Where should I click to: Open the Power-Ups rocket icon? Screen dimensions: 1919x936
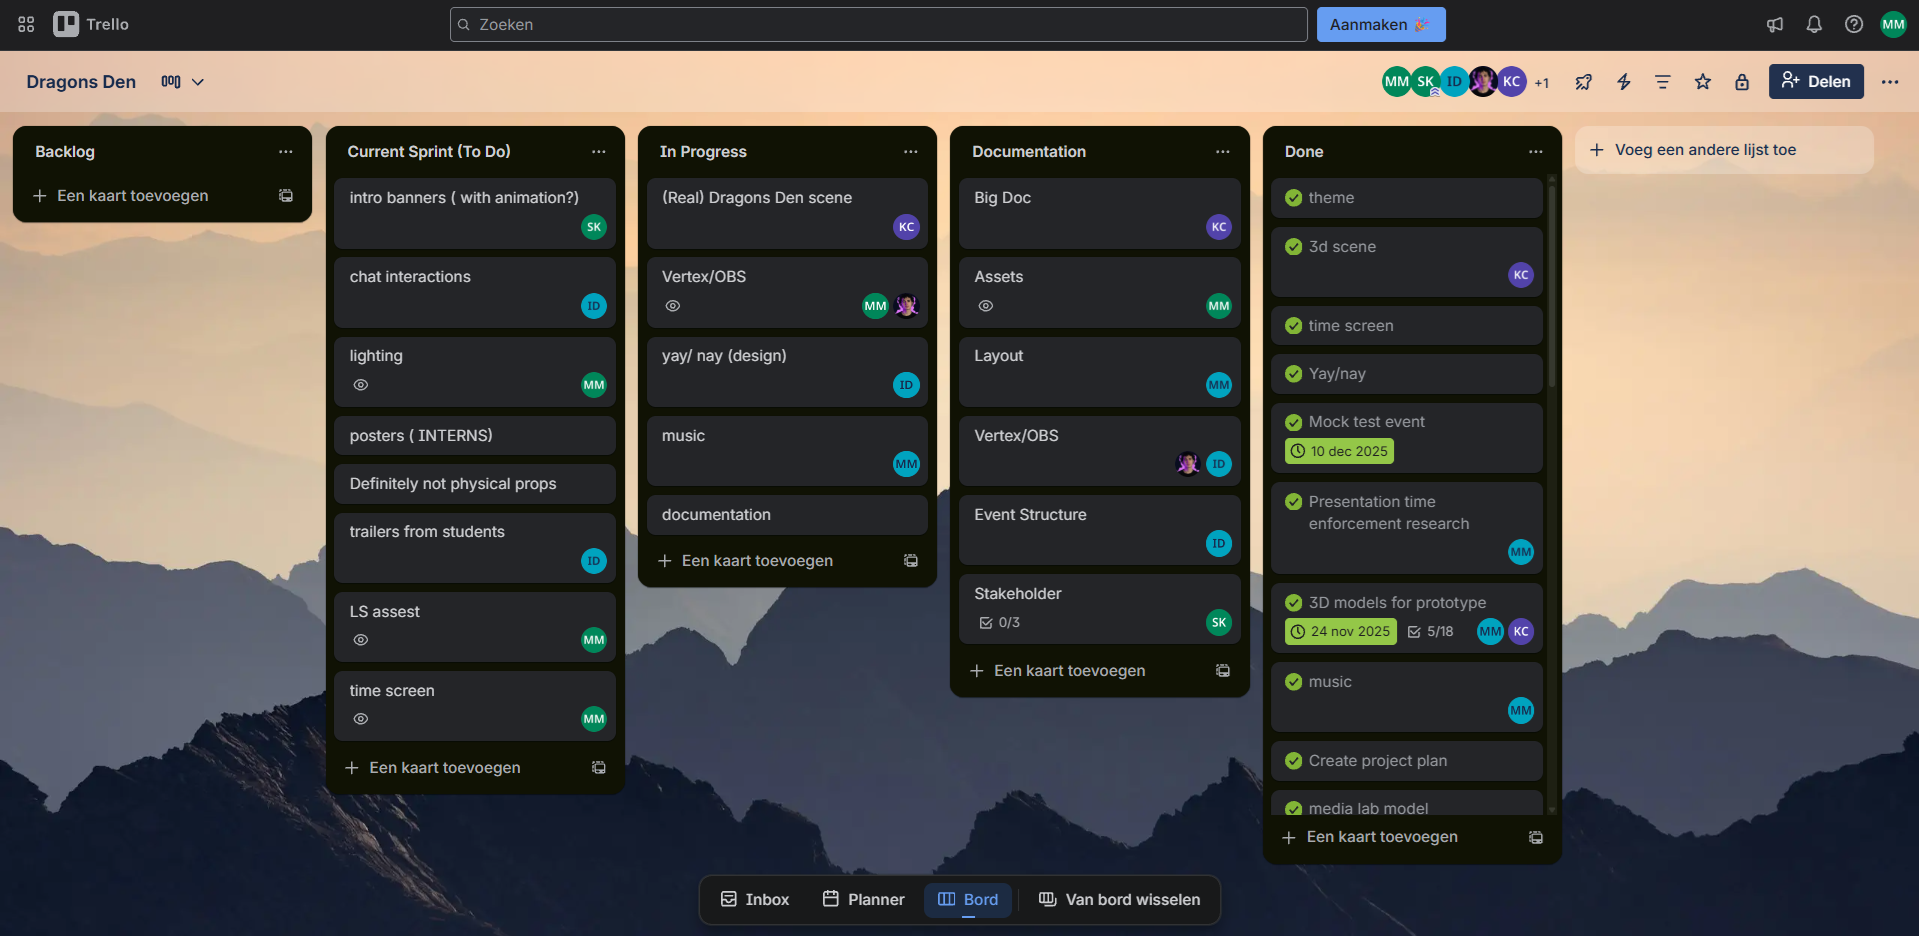(x=1584, y=82)
